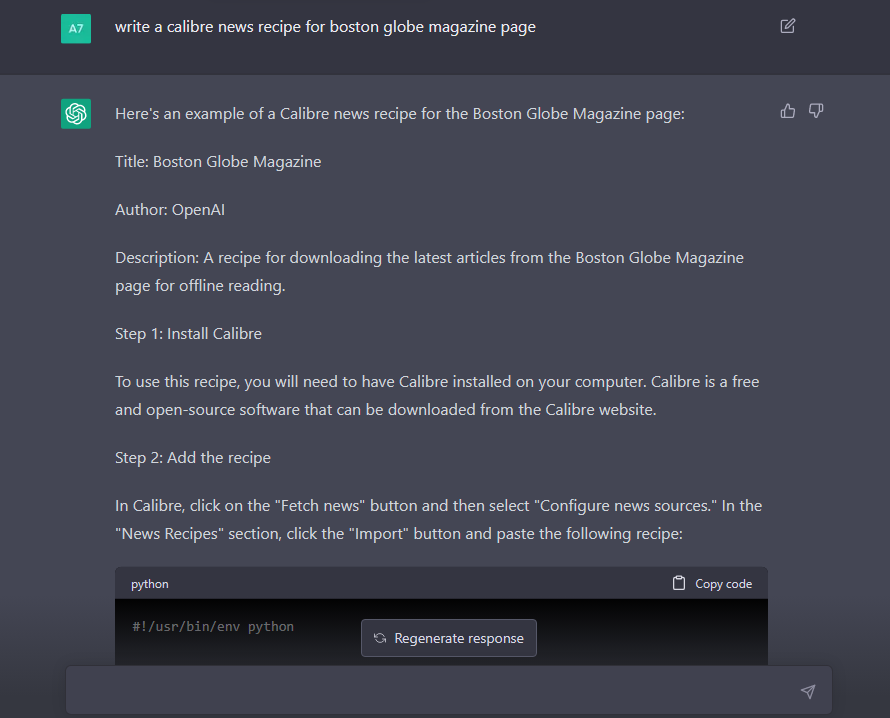Click the intro line "Here's an example of a Calibre news recipe"
Screen dimensions: 890x718
(x=400, y=114)
